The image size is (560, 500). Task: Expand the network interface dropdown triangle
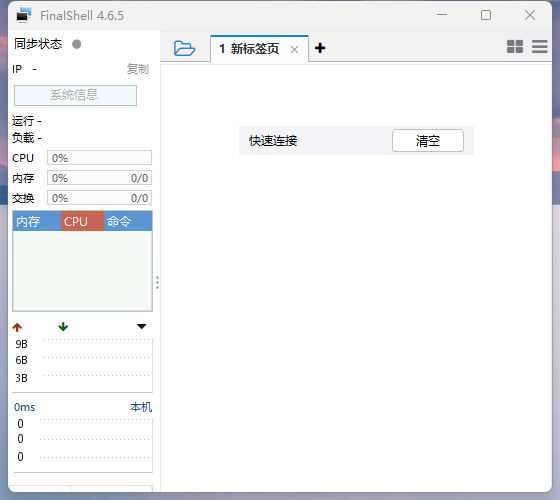(141, 326)
